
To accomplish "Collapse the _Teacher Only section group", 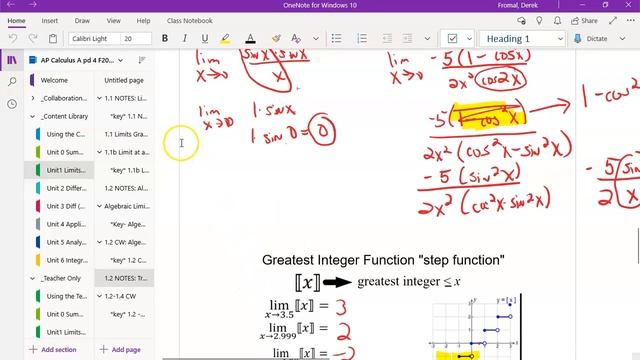I will click(33, 278).
